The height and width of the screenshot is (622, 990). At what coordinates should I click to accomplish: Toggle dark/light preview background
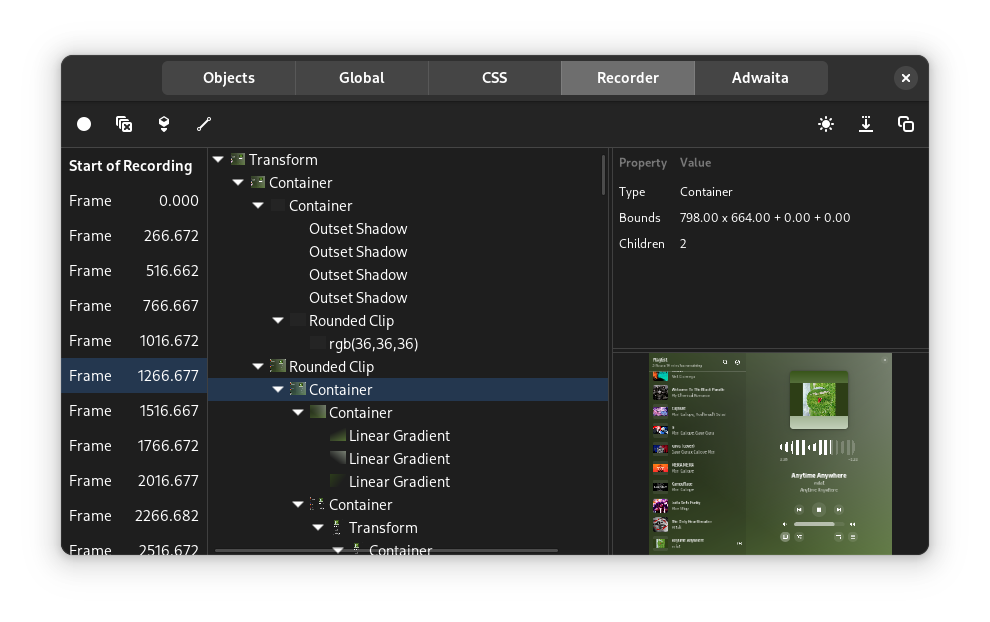click(826, 124)
